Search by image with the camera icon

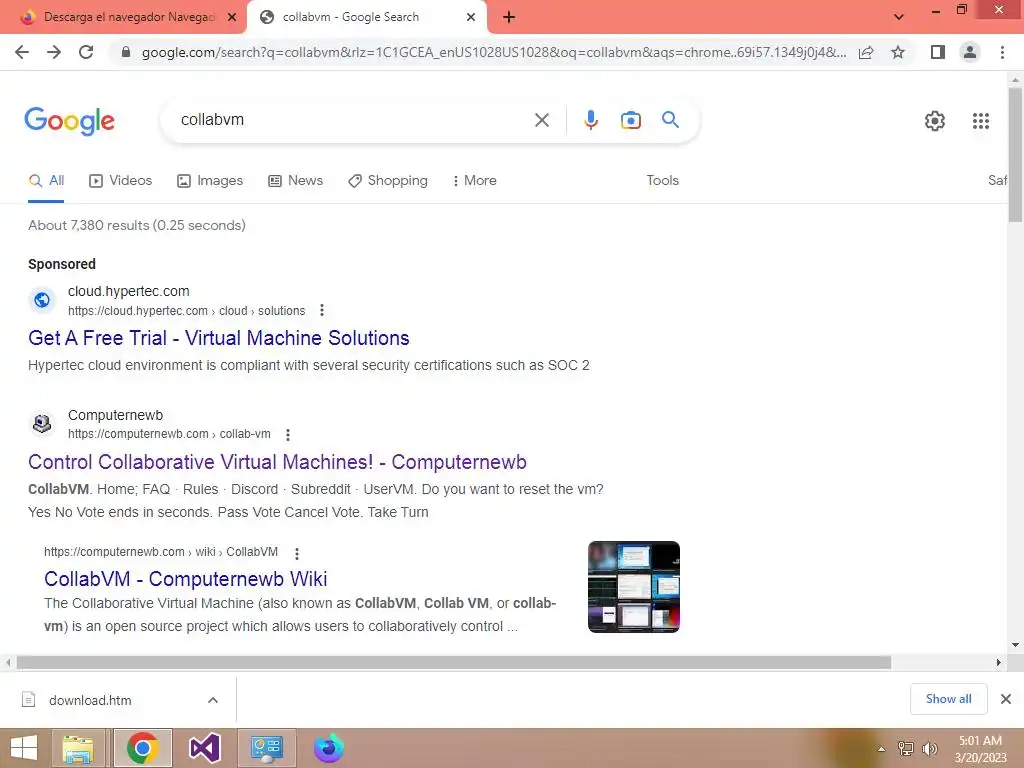(631, 120)
